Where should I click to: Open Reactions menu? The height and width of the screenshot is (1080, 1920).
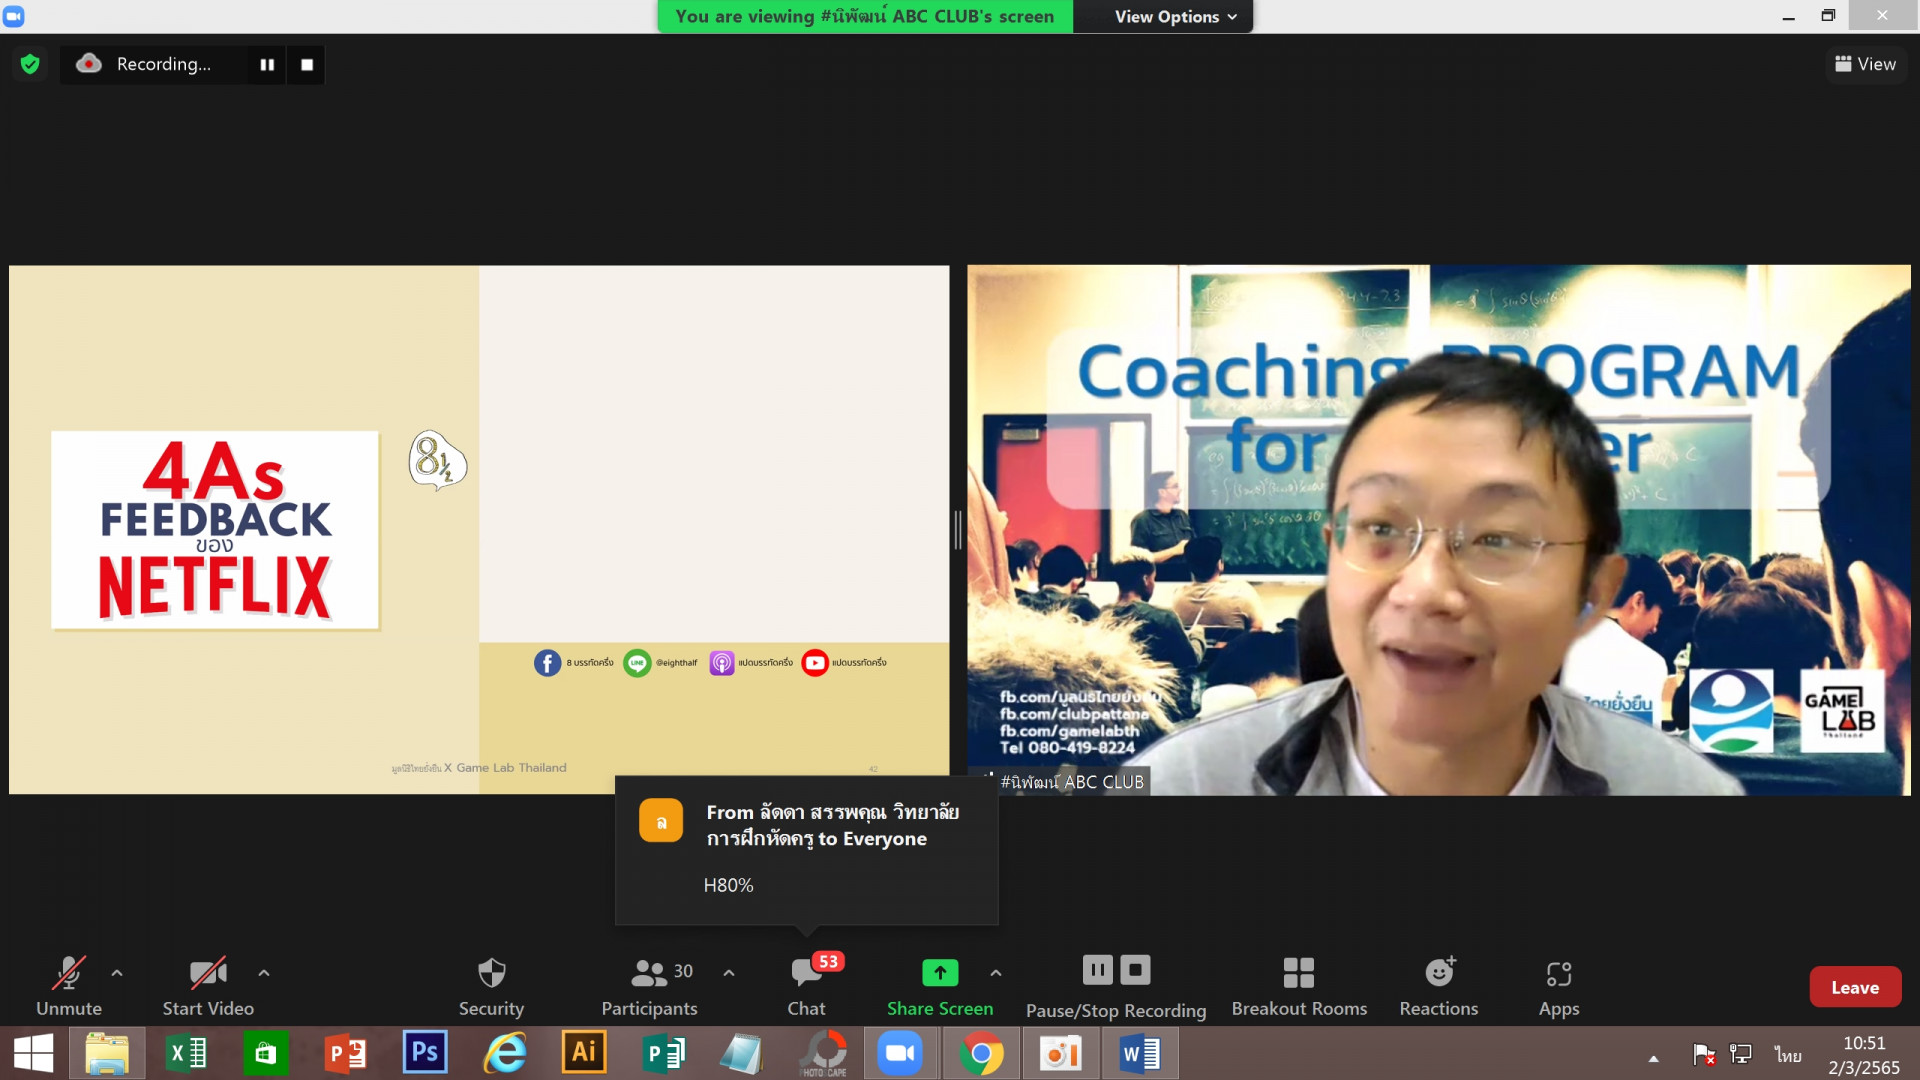pos(1439,986)
